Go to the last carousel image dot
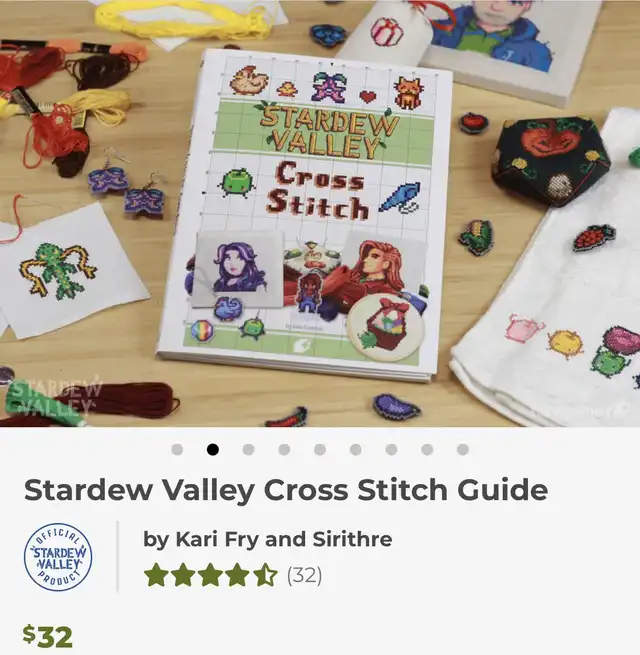 coord(462,449)
